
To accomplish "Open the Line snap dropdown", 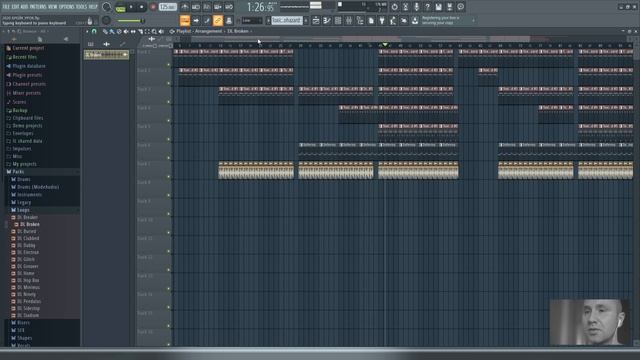I will (x=252, y=20).
